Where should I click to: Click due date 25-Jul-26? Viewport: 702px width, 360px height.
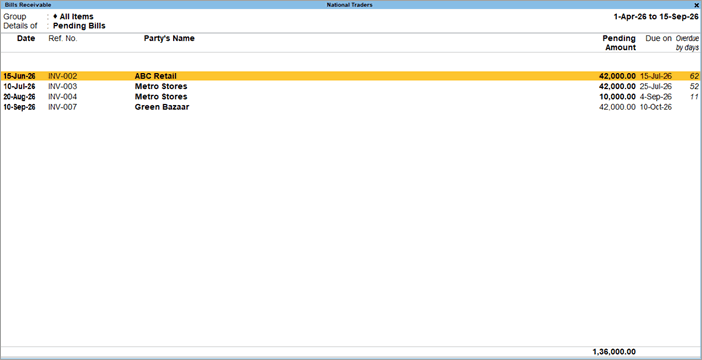click(656, 86)
